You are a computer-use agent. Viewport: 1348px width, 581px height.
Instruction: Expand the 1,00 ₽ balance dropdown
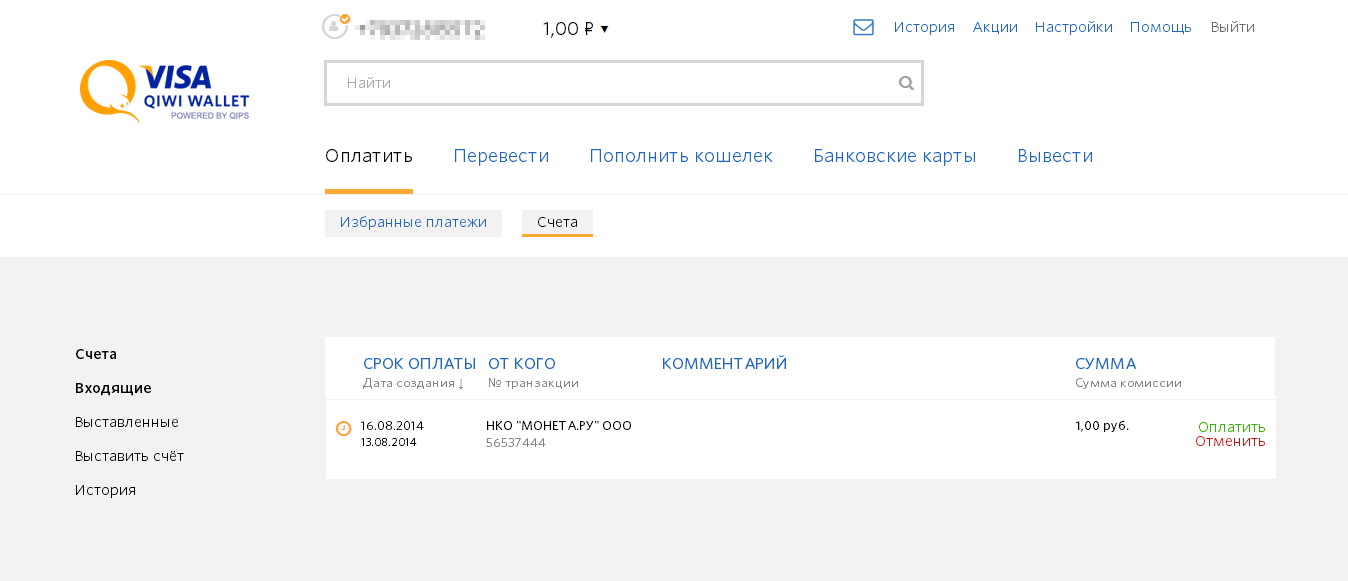point(575,29)
